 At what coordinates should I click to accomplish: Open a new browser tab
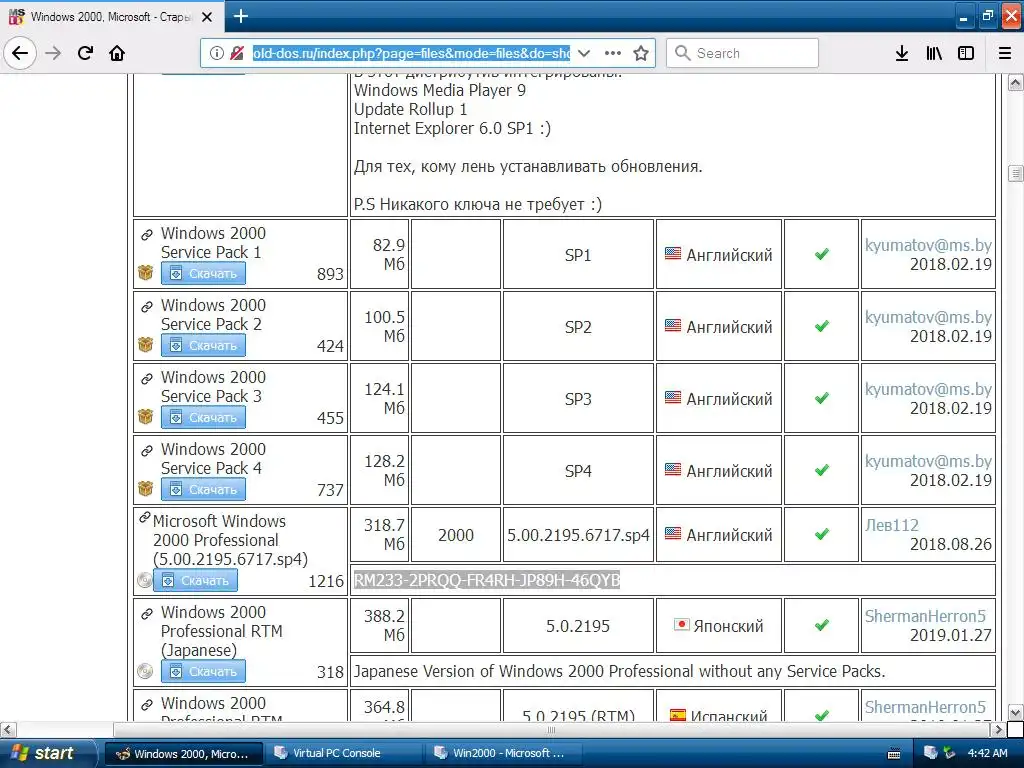coord(241,16)
